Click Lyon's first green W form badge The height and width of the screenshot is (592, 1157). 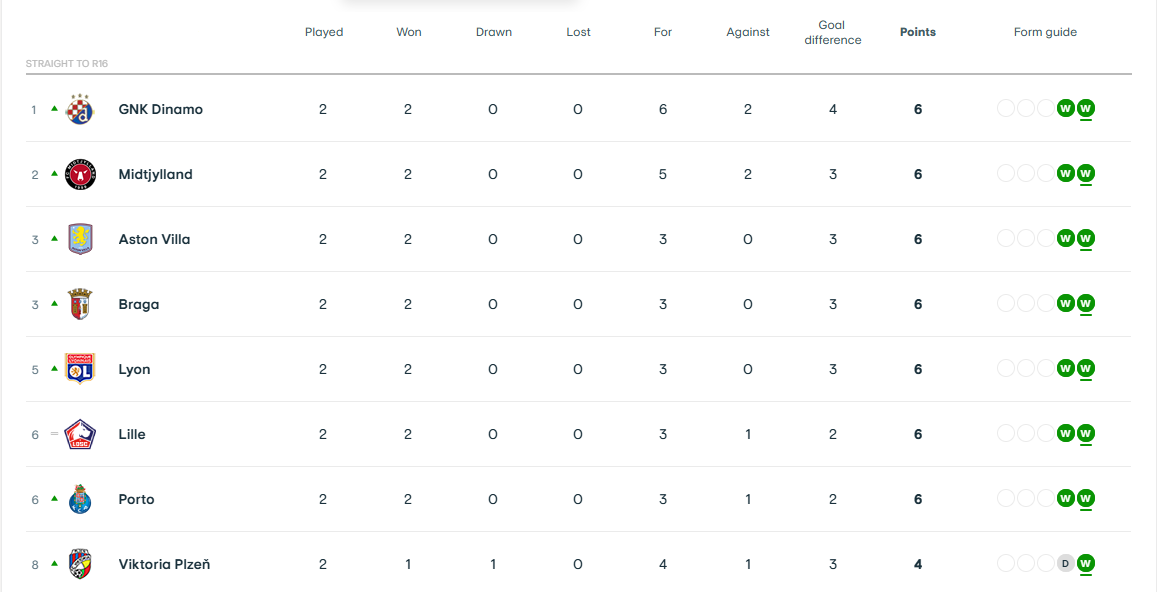click(1065, 368)
